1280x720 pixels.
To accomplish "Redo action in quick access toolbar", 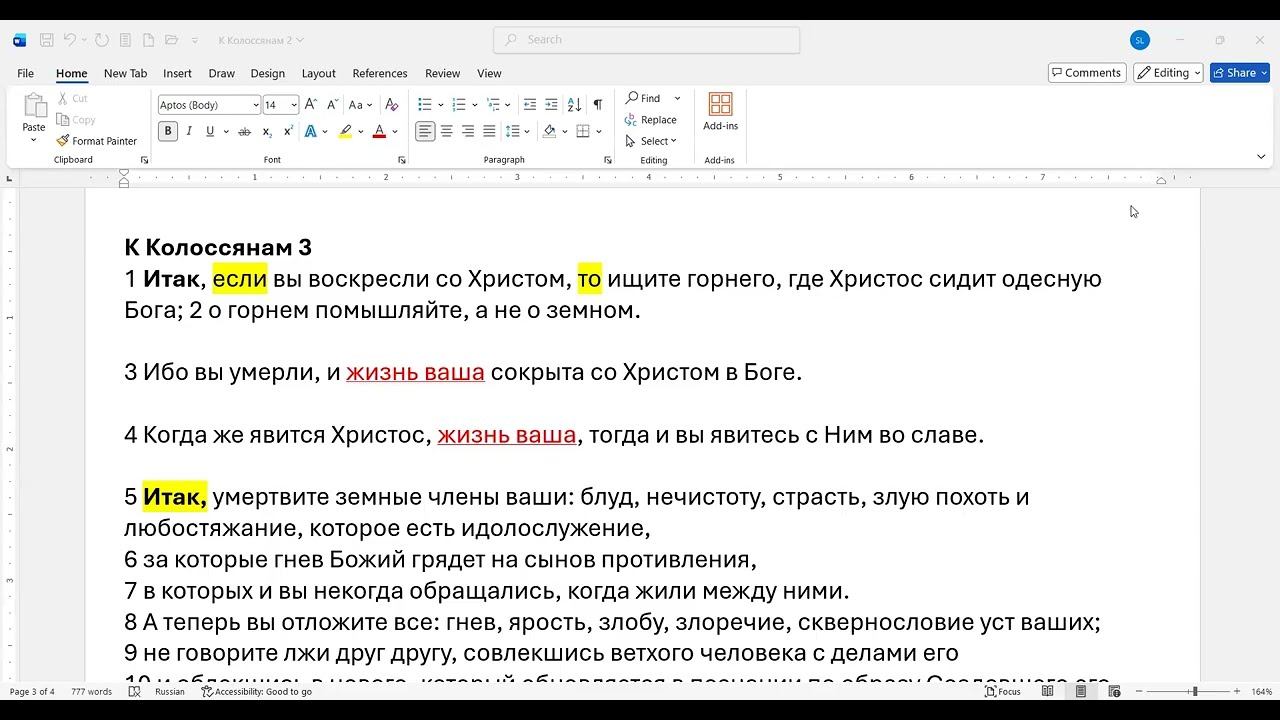I will 102,40.
